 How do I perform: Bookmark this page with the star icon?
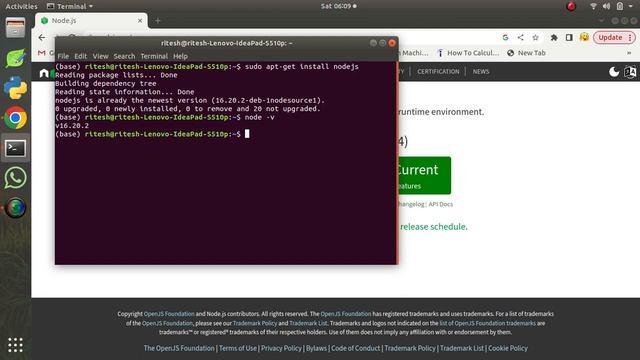coord(536,38)
